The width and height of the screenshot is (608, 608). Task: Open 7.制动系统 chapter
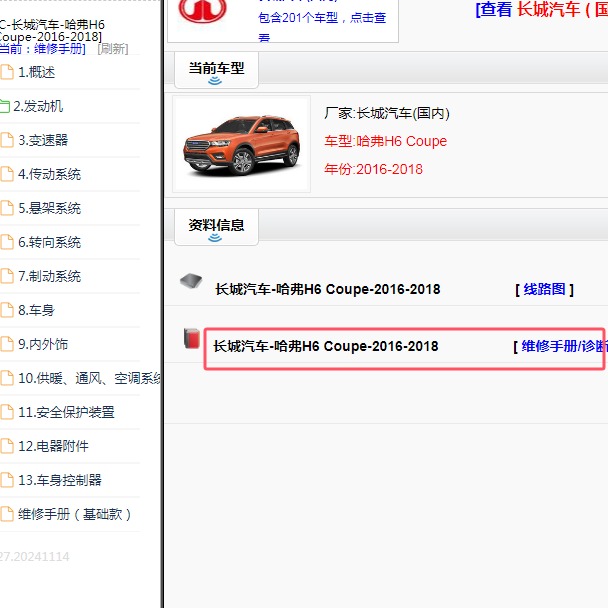(x=50, y=276)
